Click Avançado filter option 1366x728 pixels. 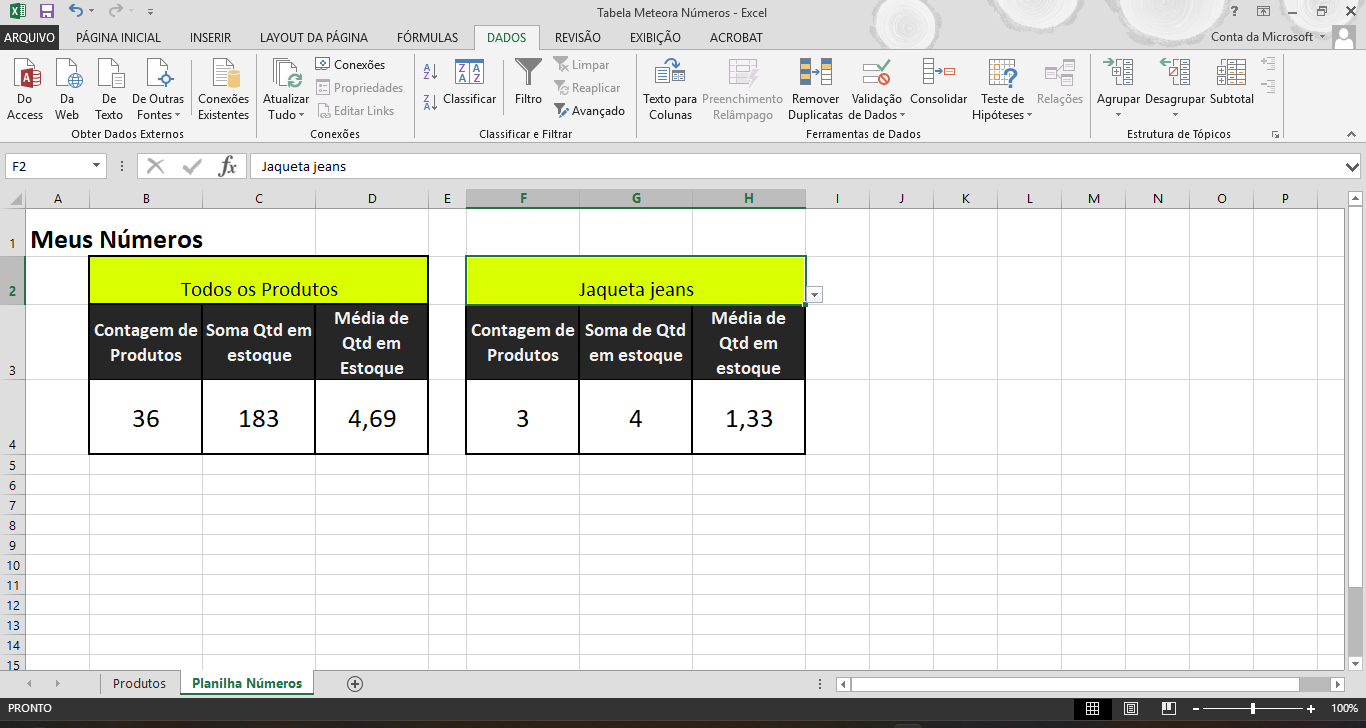(590, 111)
